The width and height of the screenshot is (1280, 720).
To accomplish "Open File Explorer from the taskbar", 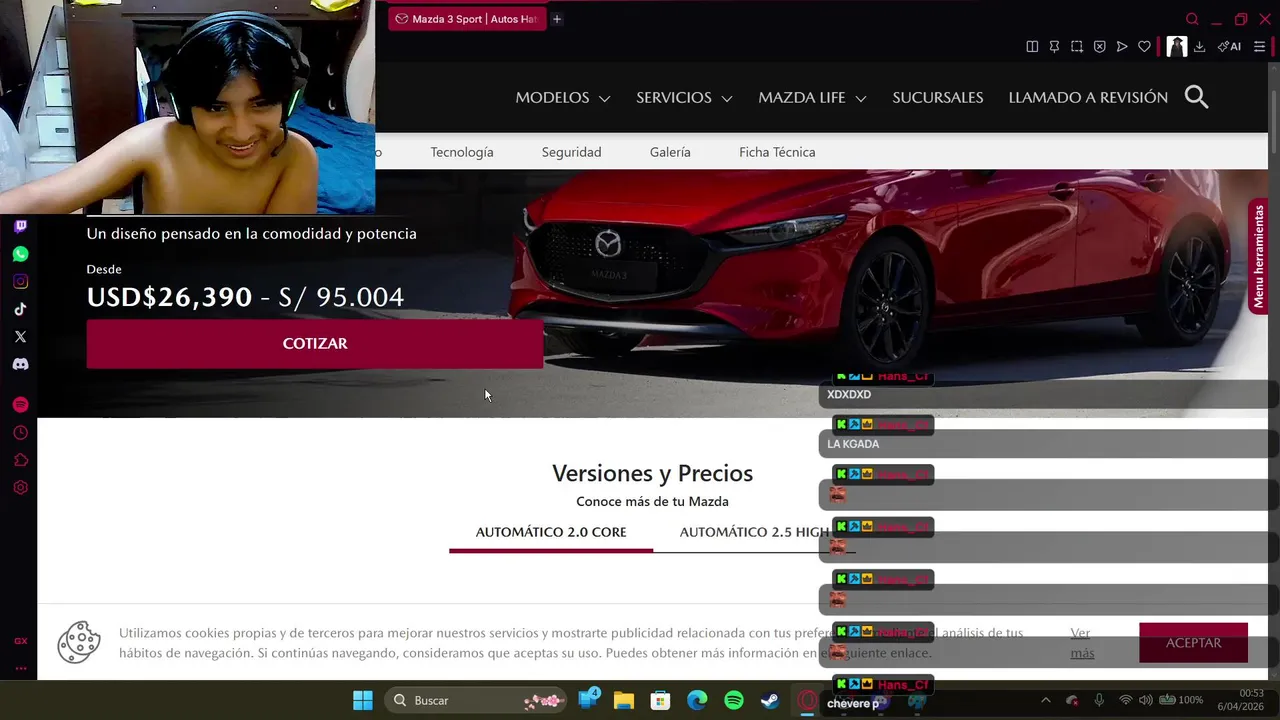I will (x=623, y=700).
